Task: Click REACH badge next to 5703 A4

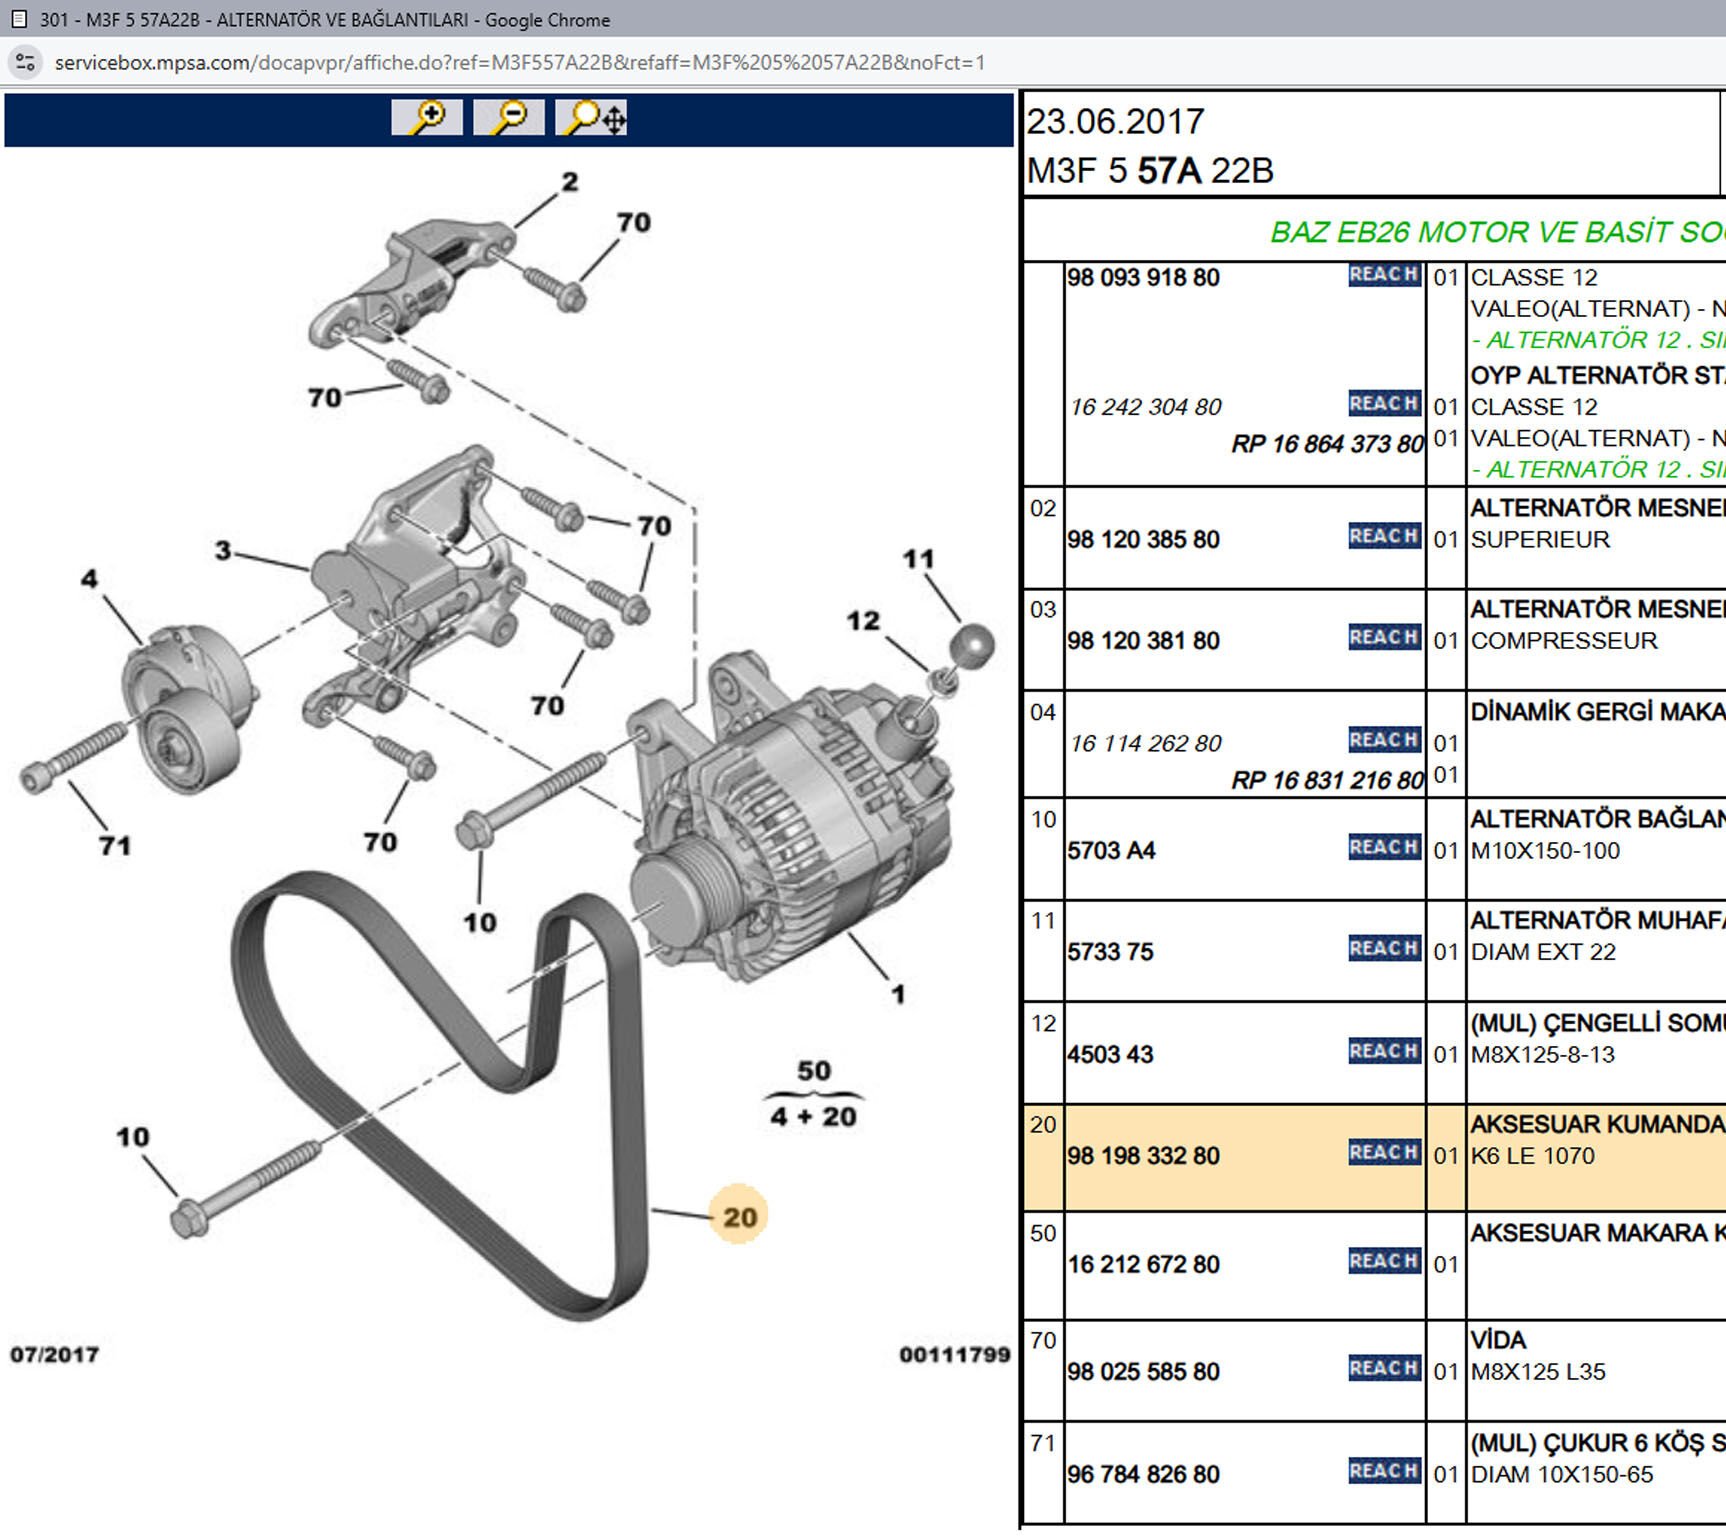Action: tap(1384, 848)
